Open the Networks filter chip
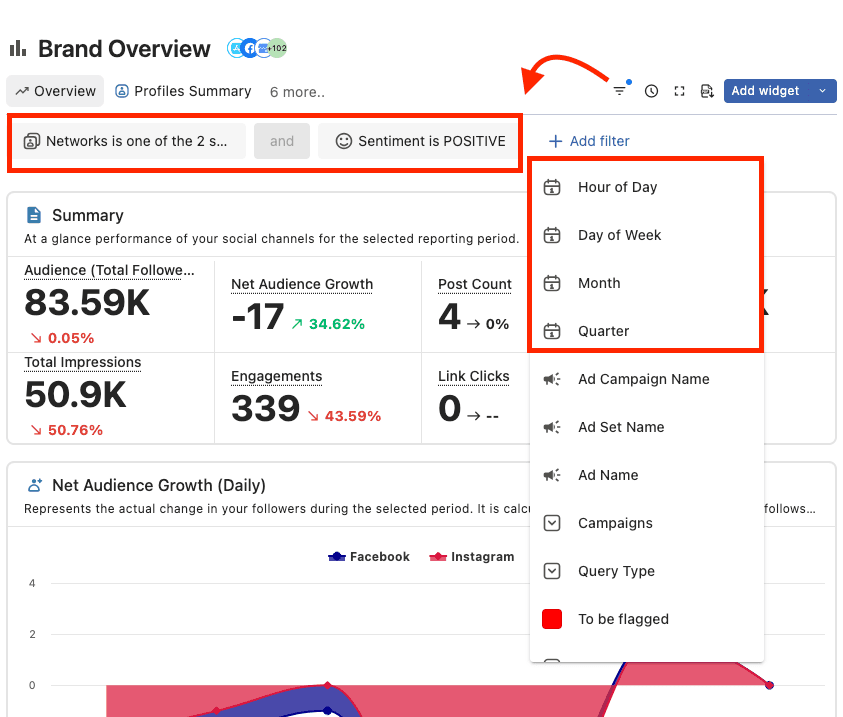Image resolution: width=843 pixels, height=717 pixels. [127, 141]
